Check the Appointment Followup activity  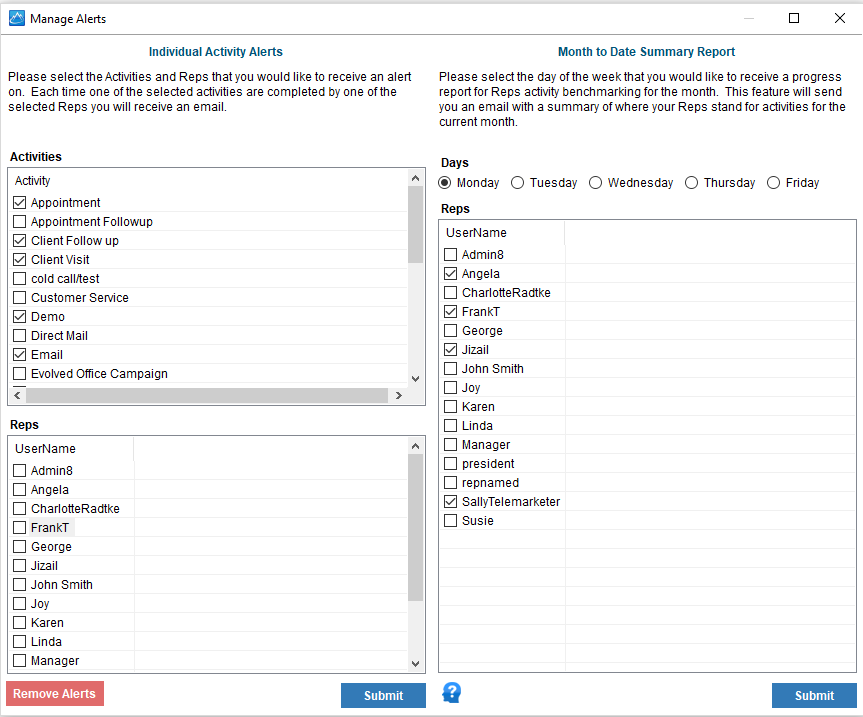point(20,222)
